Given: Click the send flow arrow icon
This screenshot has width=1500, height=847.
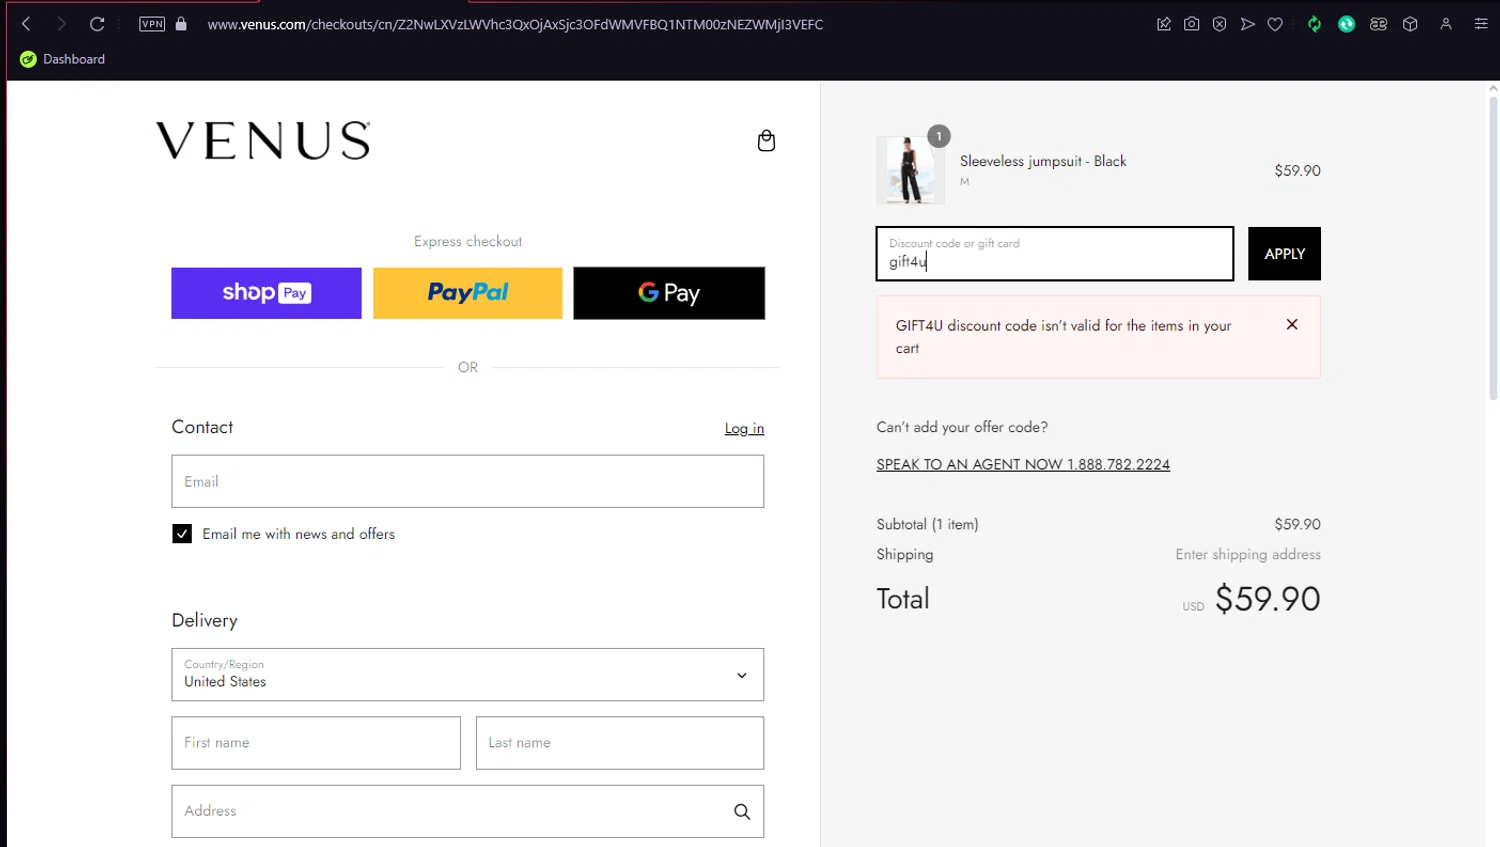Looking at the screenshot, I should 1248,24.
